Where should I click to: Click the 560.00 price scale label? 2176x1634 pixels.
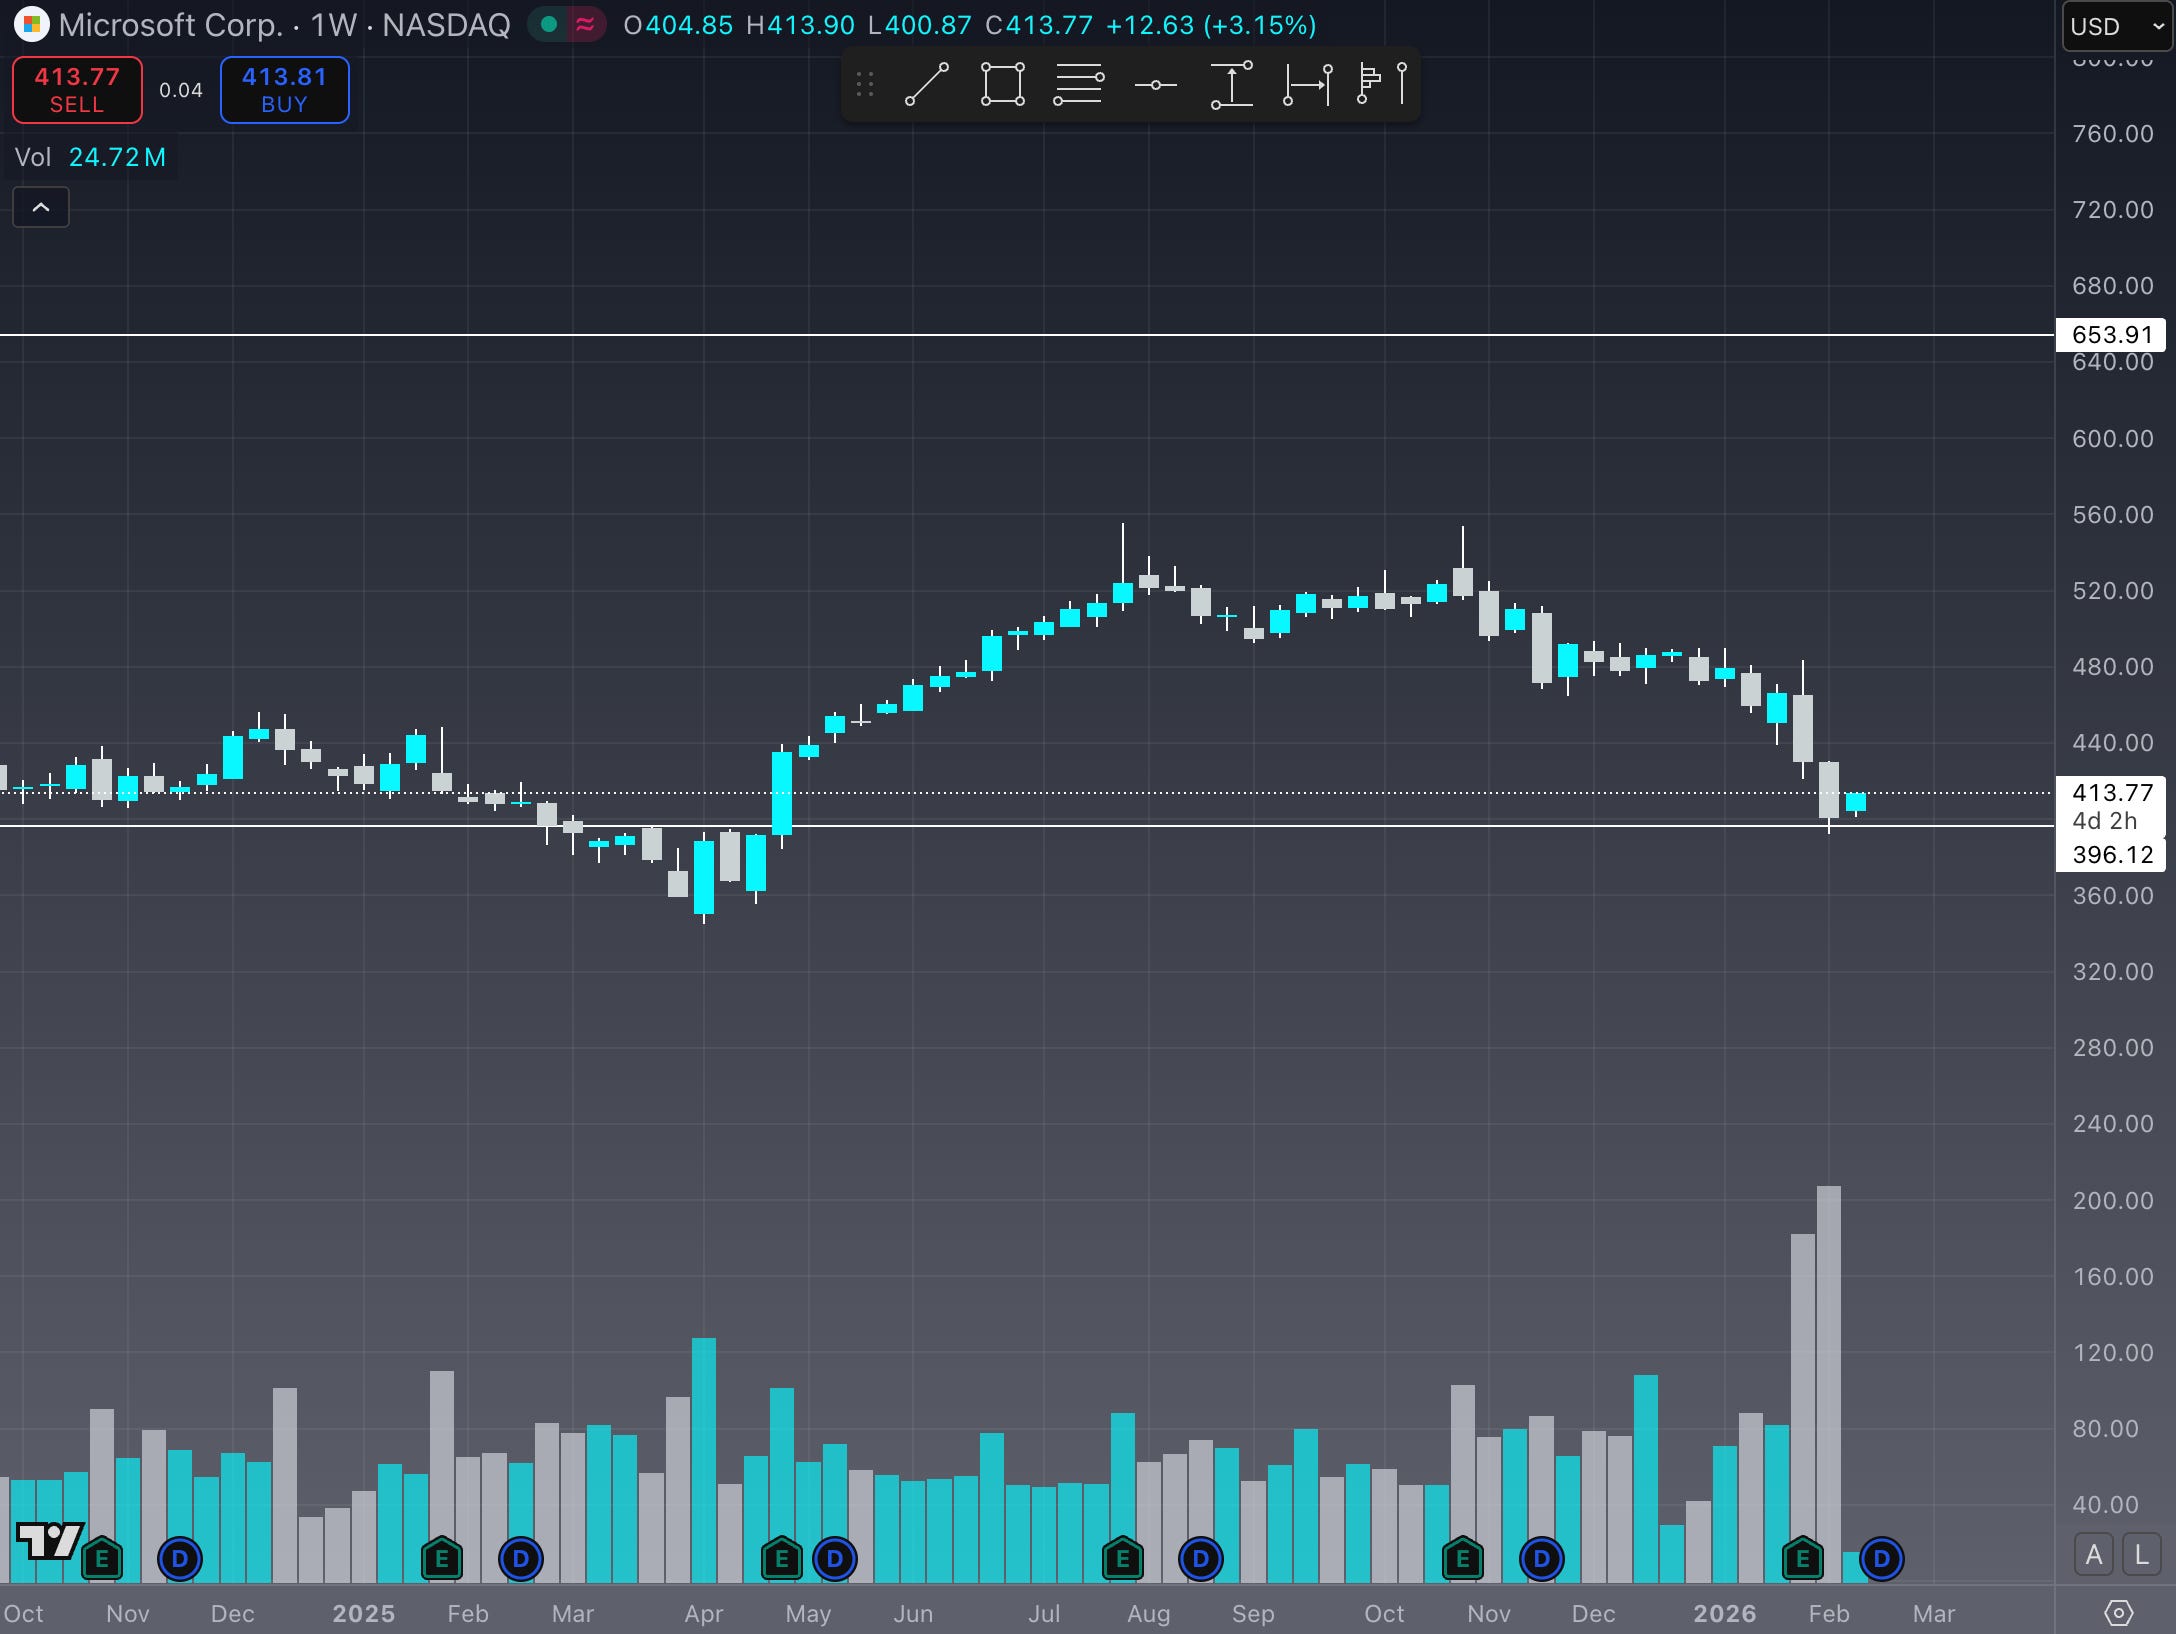point(2113,515)
